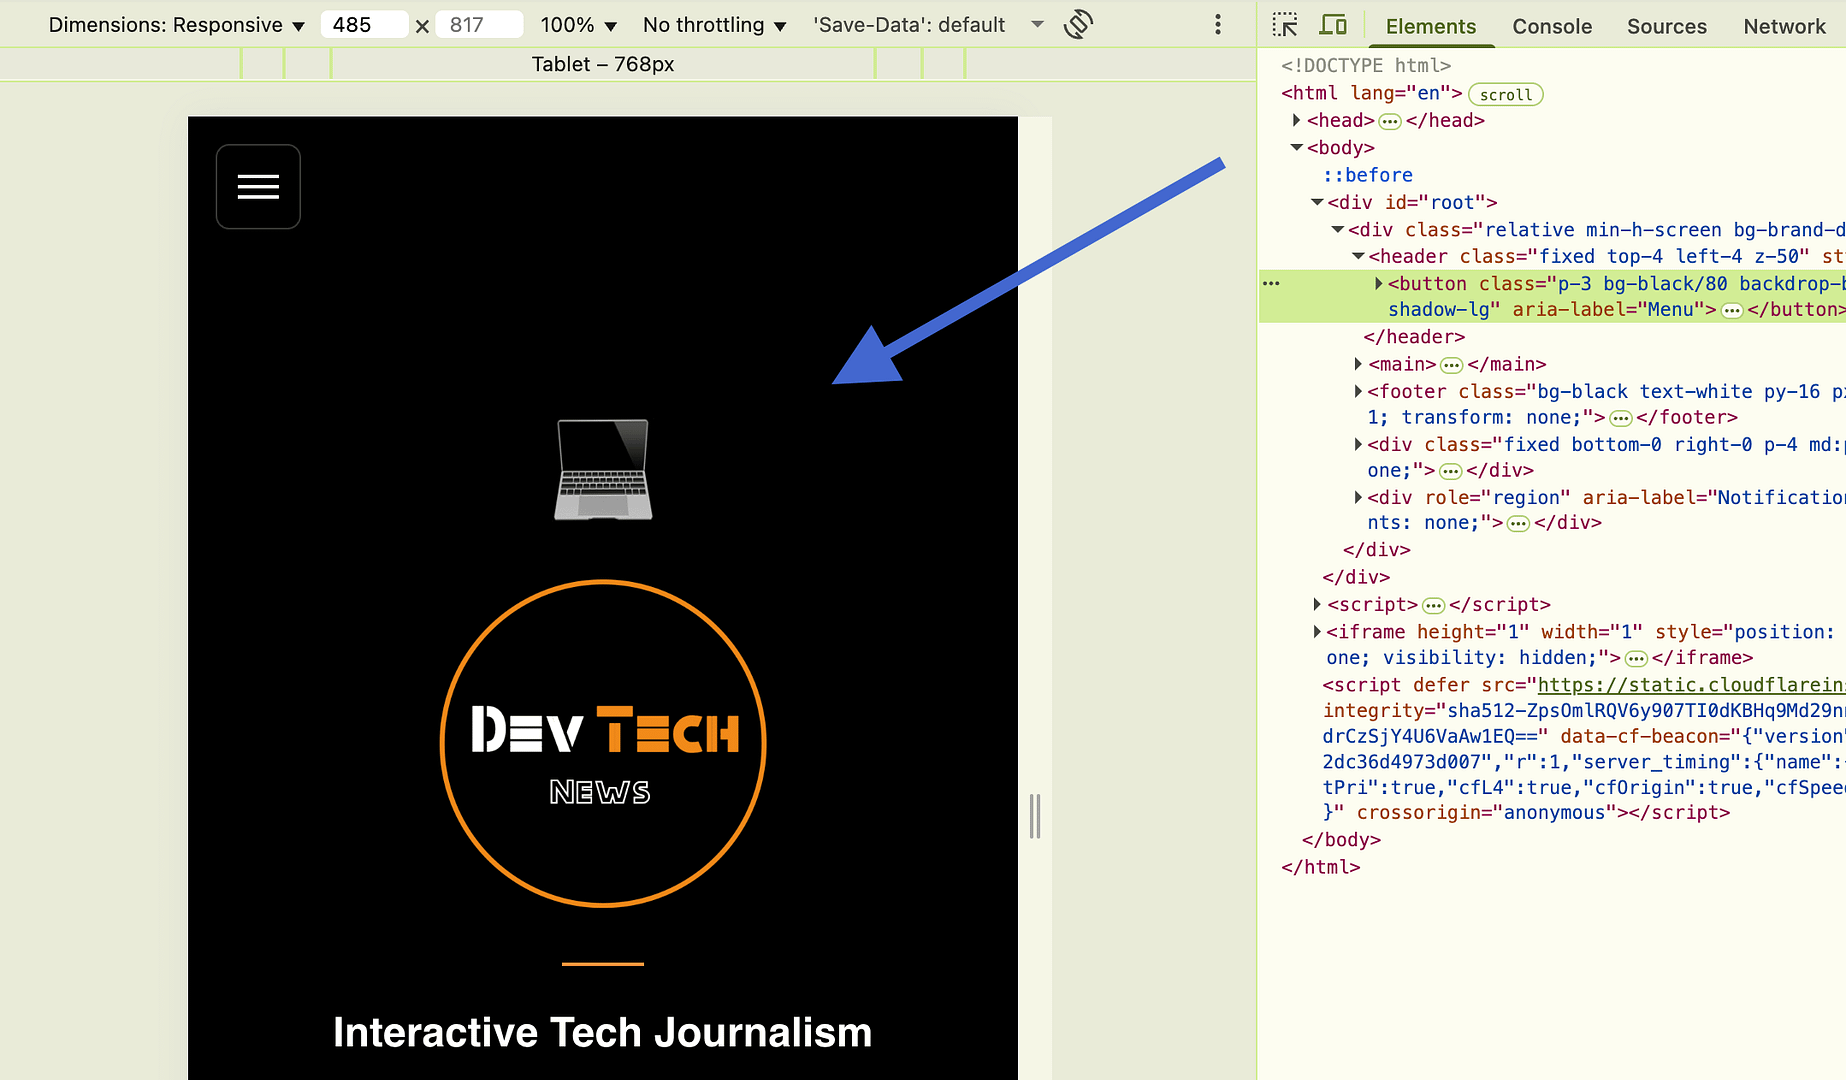
Task: Click the scroll badge on html element
Action: (x=1505, y=94)
